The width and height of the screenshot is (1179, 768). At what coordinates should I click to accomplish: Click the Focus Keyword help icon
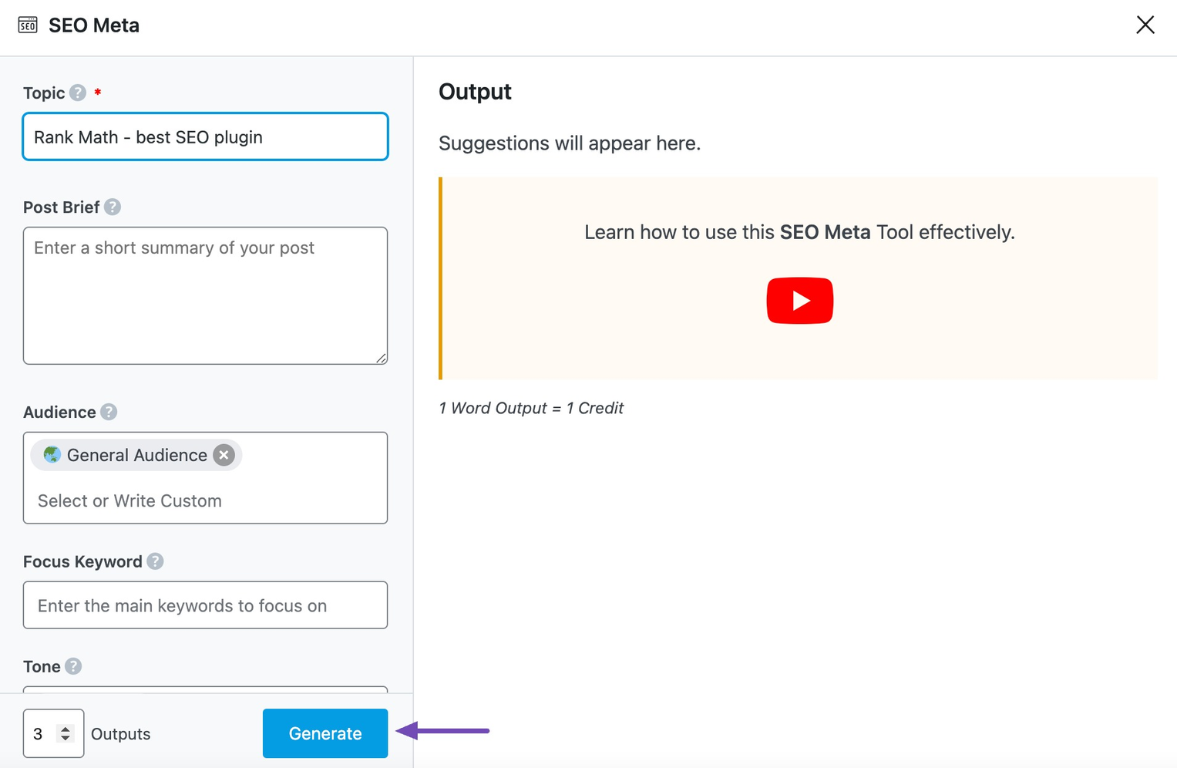coord(155,562)
